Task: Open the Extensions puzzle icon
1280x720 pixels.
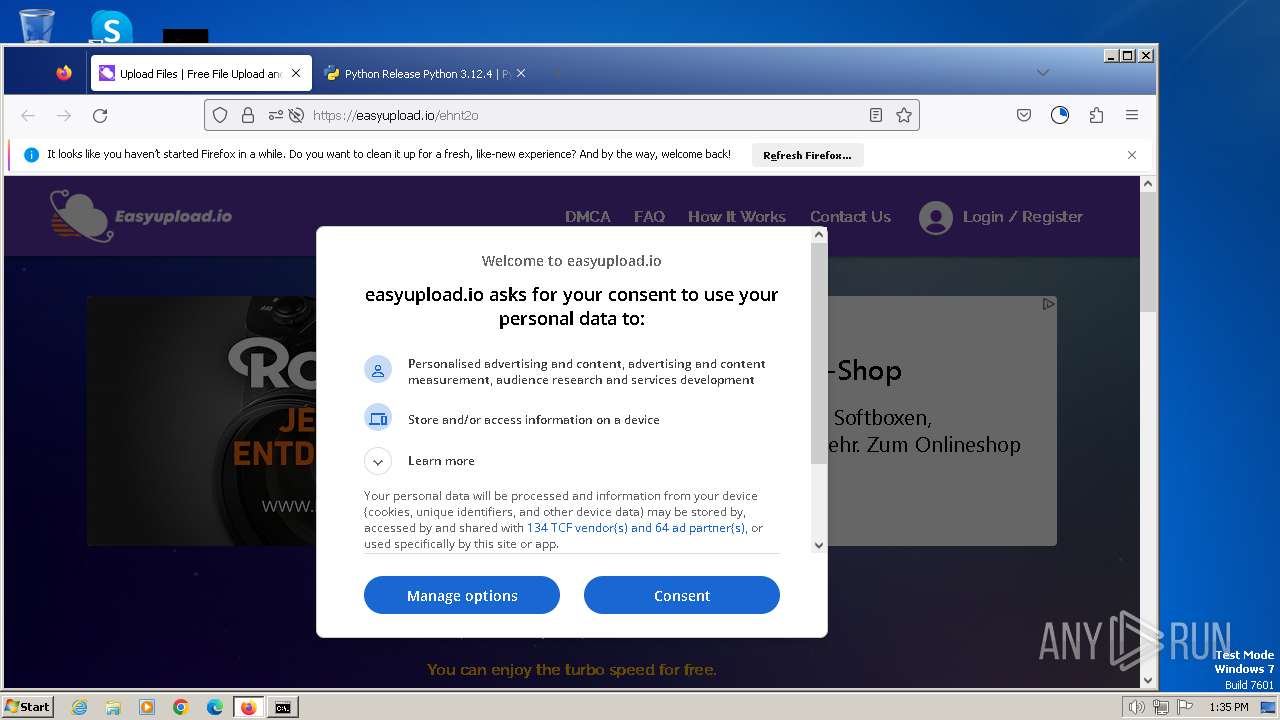Action: (x=1096, y=115)
